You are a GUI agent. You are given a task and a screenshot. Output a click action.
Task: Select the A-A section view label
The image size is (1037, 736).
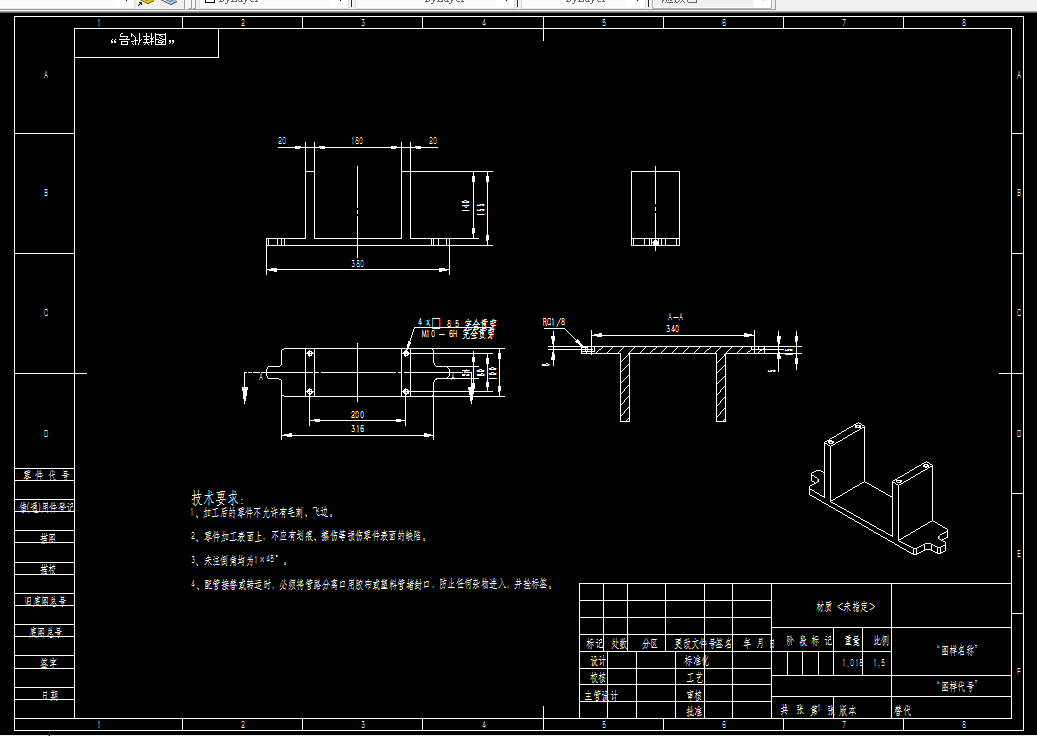point(675,317)
